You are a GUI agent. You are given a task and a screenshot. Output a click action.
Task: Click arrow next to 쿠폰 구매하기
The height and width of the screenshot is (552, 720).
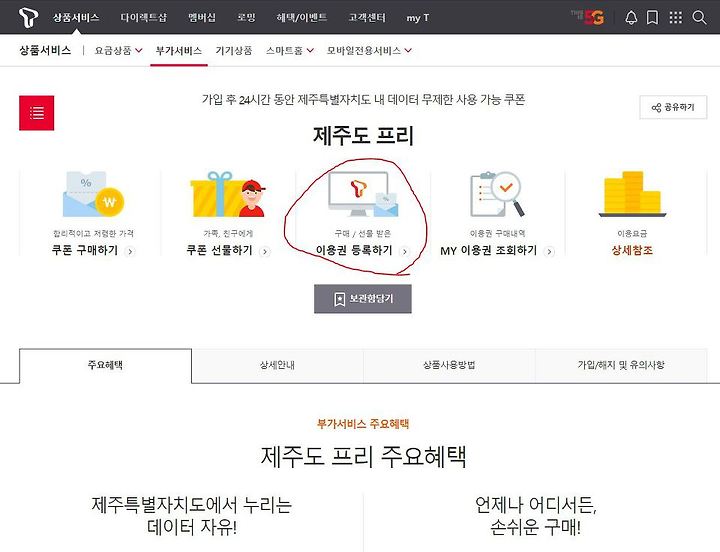click(130, 252)
